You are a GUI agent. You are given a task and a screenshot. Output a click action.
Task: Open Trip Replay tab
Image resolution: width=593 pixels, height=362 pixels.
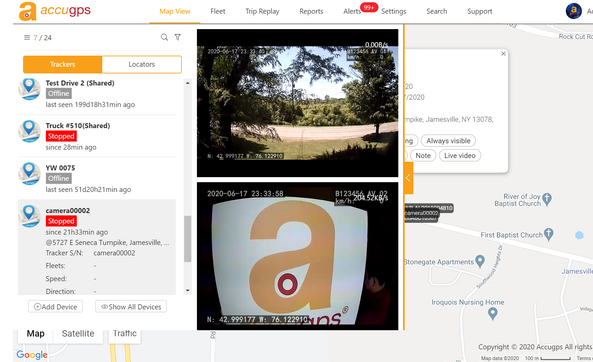coord(262,11)
